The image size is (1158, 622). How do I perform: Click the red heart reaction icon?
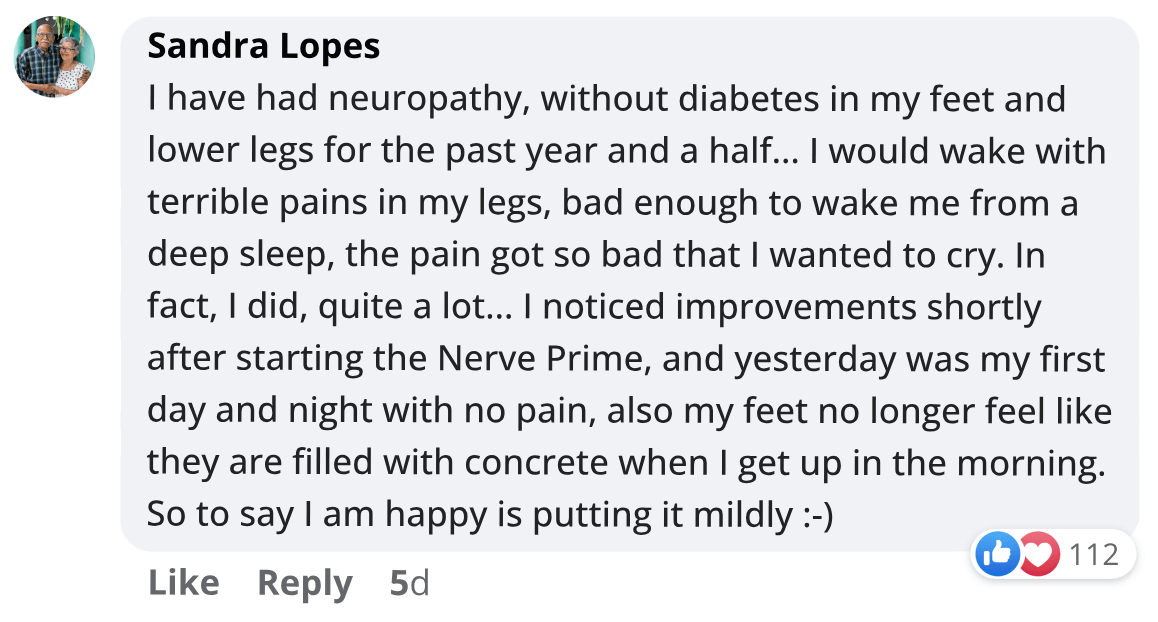coord(1037,554)
